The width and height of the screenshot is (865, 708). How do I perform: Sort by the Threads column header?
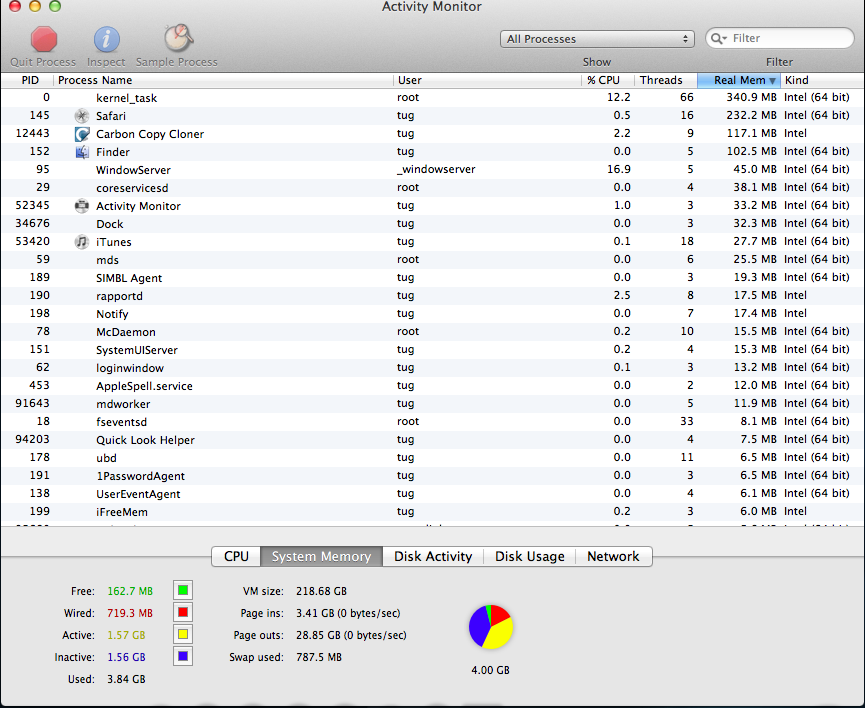(665, 80)
